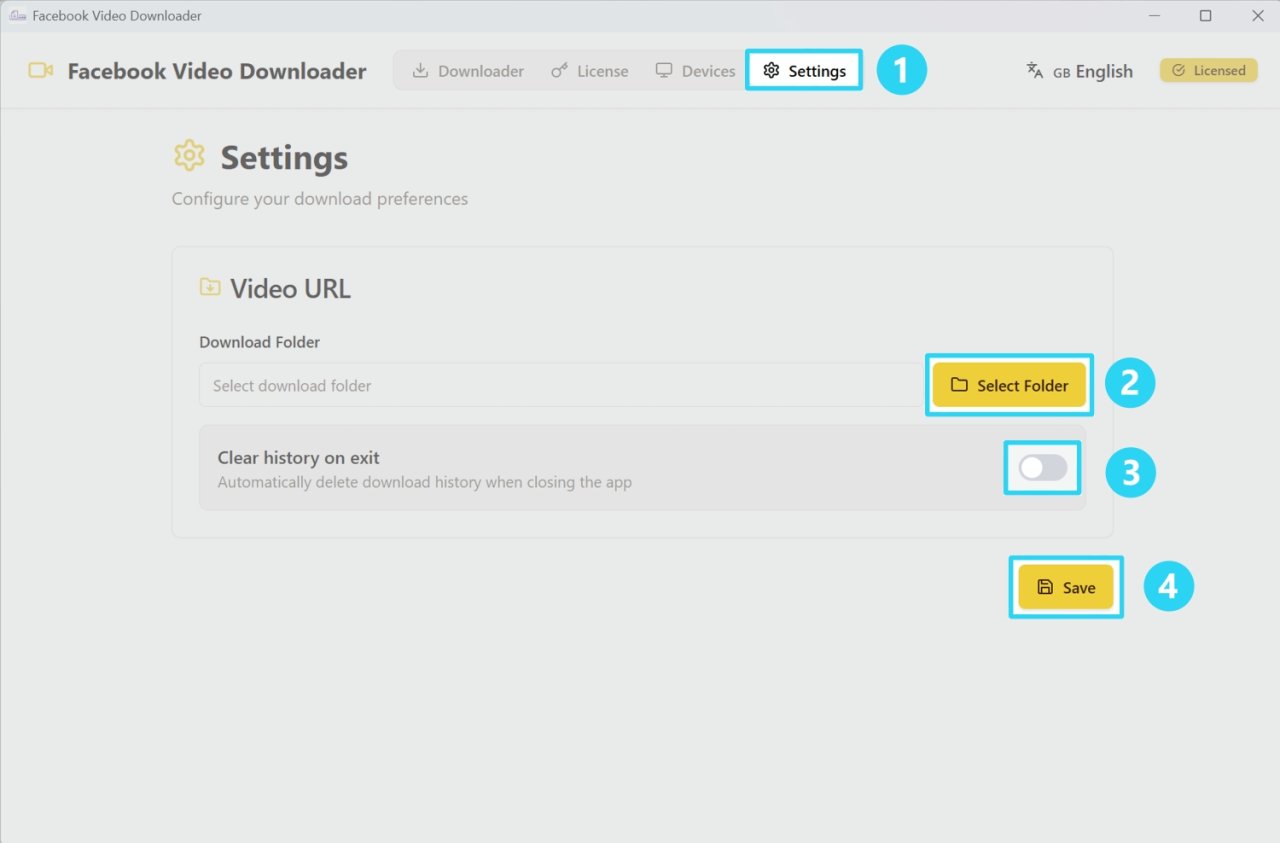The width and height of the screenshot is (1280, 843).
Task: Click the monitor icon on the Devices tab
Action: coord(663,70)
